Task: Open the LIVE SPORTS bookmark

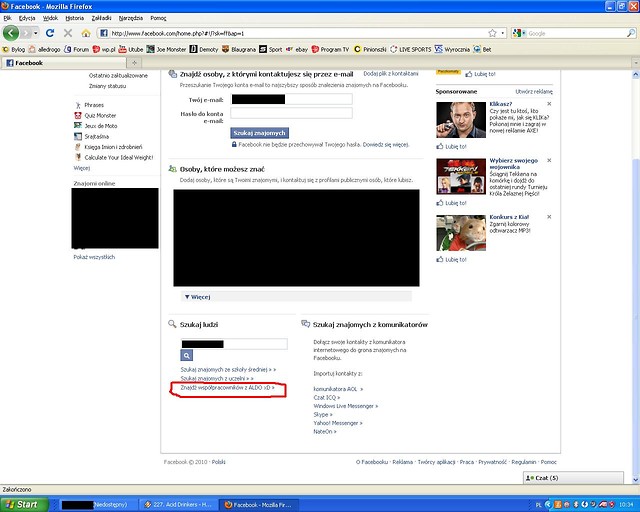Action: [411, 49]
